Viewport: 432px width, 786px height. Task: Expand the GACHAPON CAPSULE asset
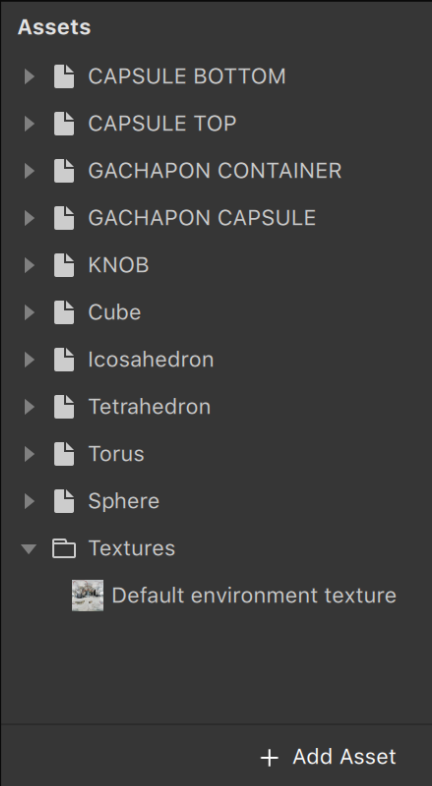point(30,218)
